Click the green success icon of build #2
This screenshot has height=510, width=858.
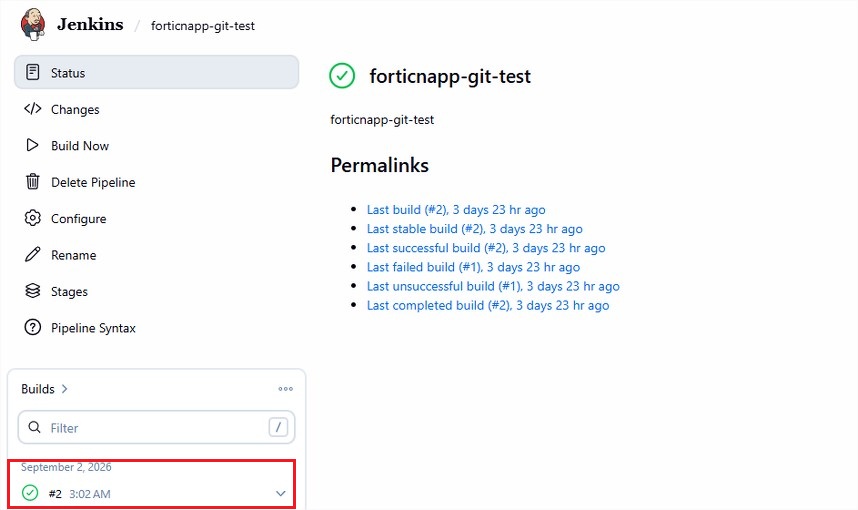tap(30, 493)
